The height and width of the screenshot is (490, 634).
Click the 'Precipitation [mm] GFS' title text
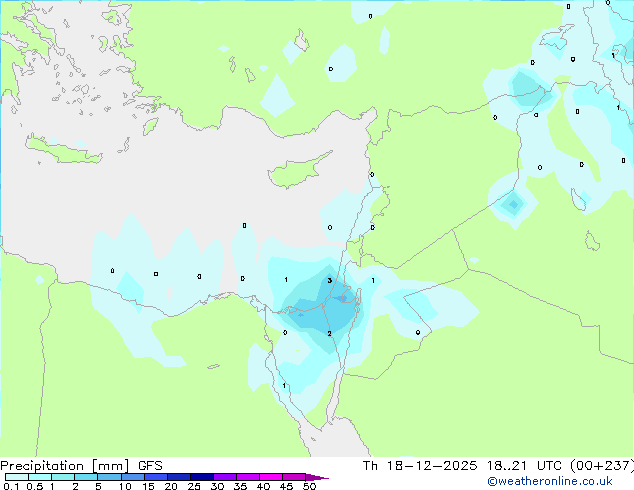click(x=81, y=466)
